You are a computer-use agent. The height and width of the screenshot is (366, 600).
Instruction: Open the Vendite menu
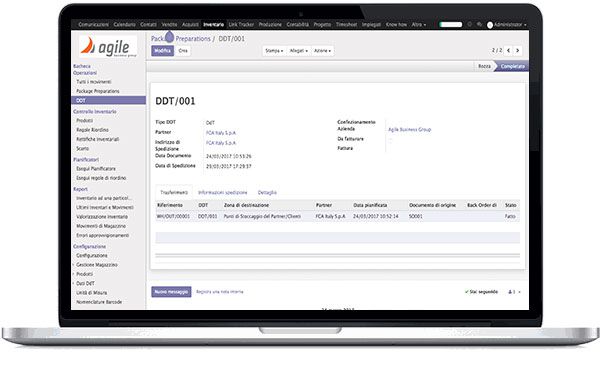click(169, 25)
